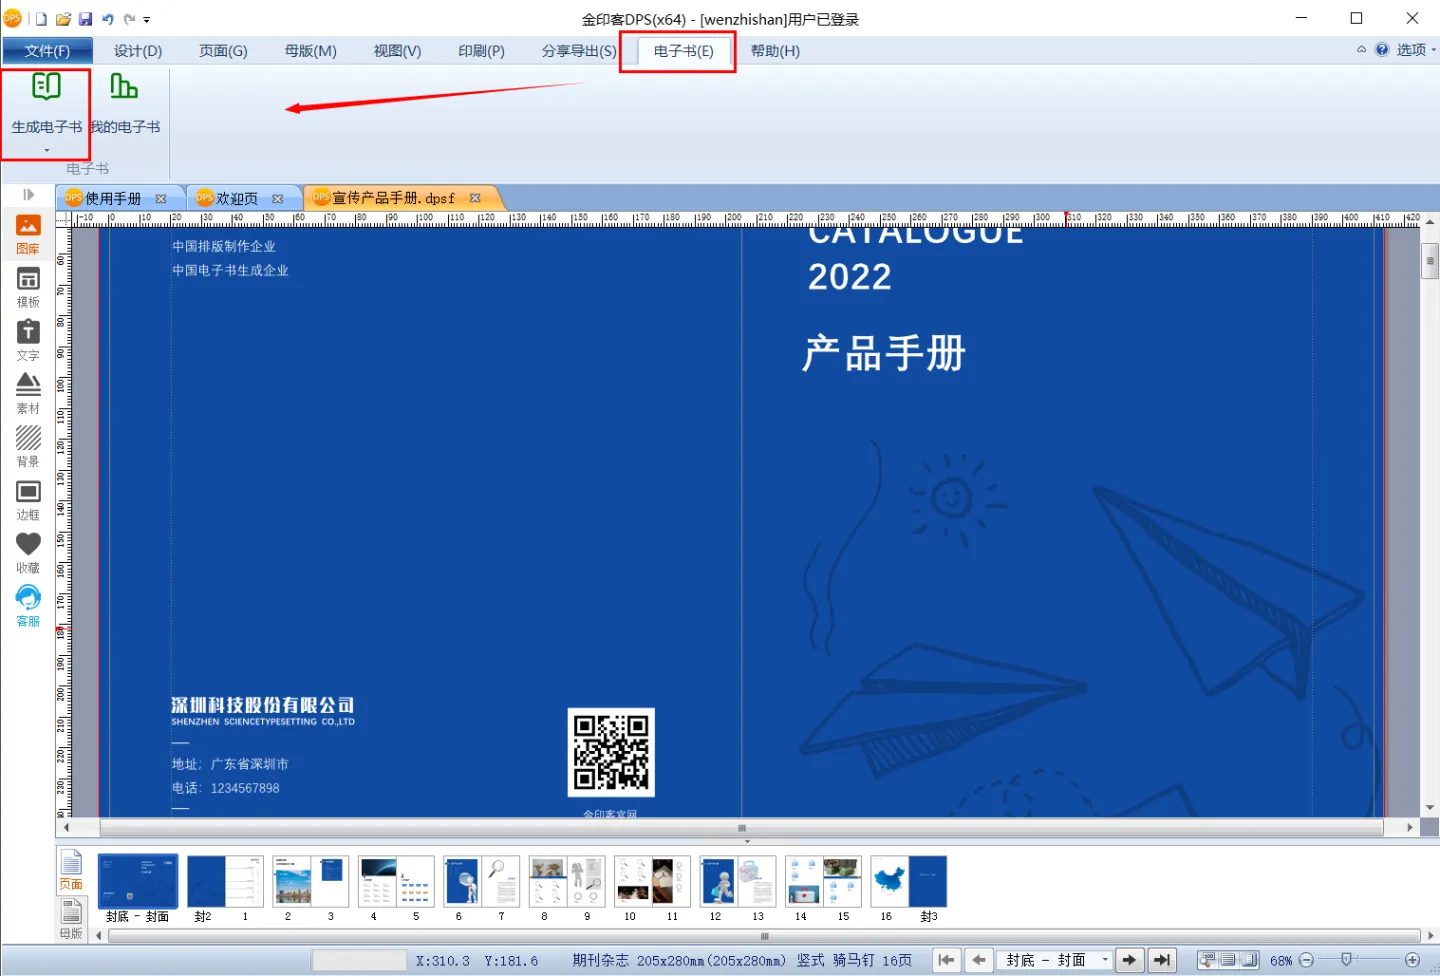This screenshot has width=1440, height=976.
Task: Switch to the 欢迎页 document tab
Action: [x=237, y=198]
